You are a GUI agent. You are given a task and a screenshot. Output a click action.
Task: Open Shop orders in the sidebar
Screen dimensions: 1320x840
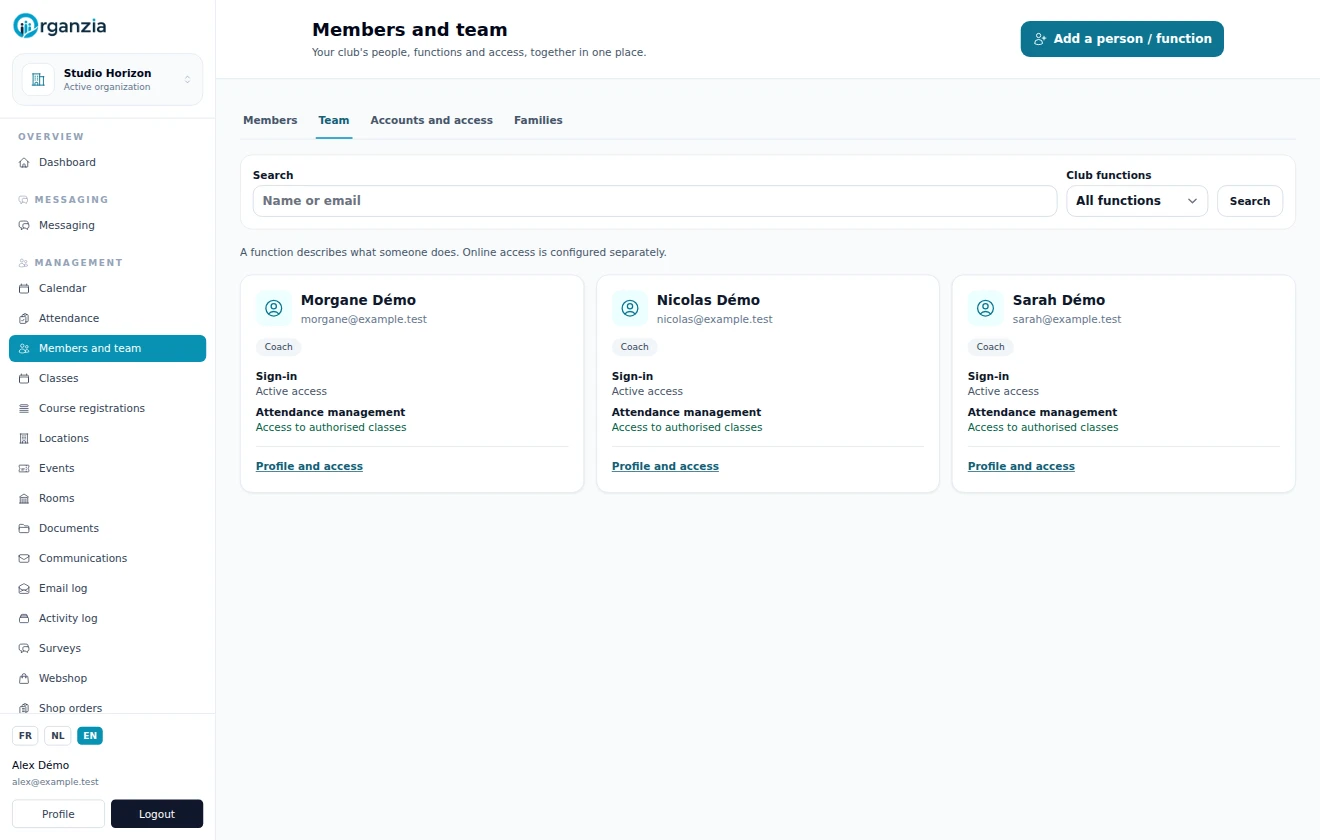(x=107, y=707)
